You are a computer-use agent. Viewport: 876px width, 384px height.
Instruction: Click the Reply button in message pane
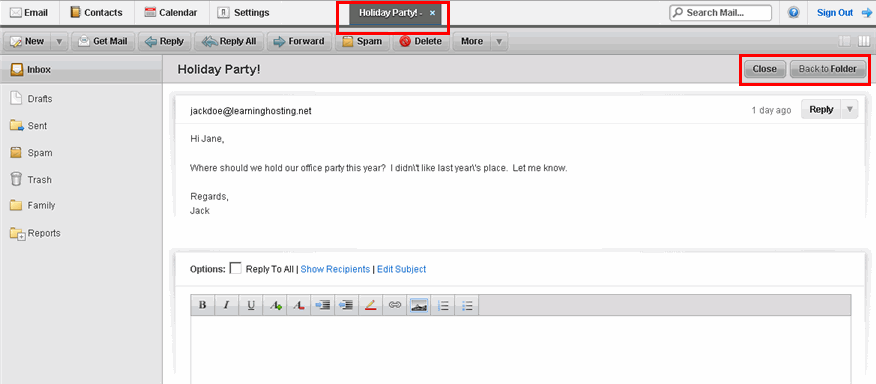[x=821, y=110]
